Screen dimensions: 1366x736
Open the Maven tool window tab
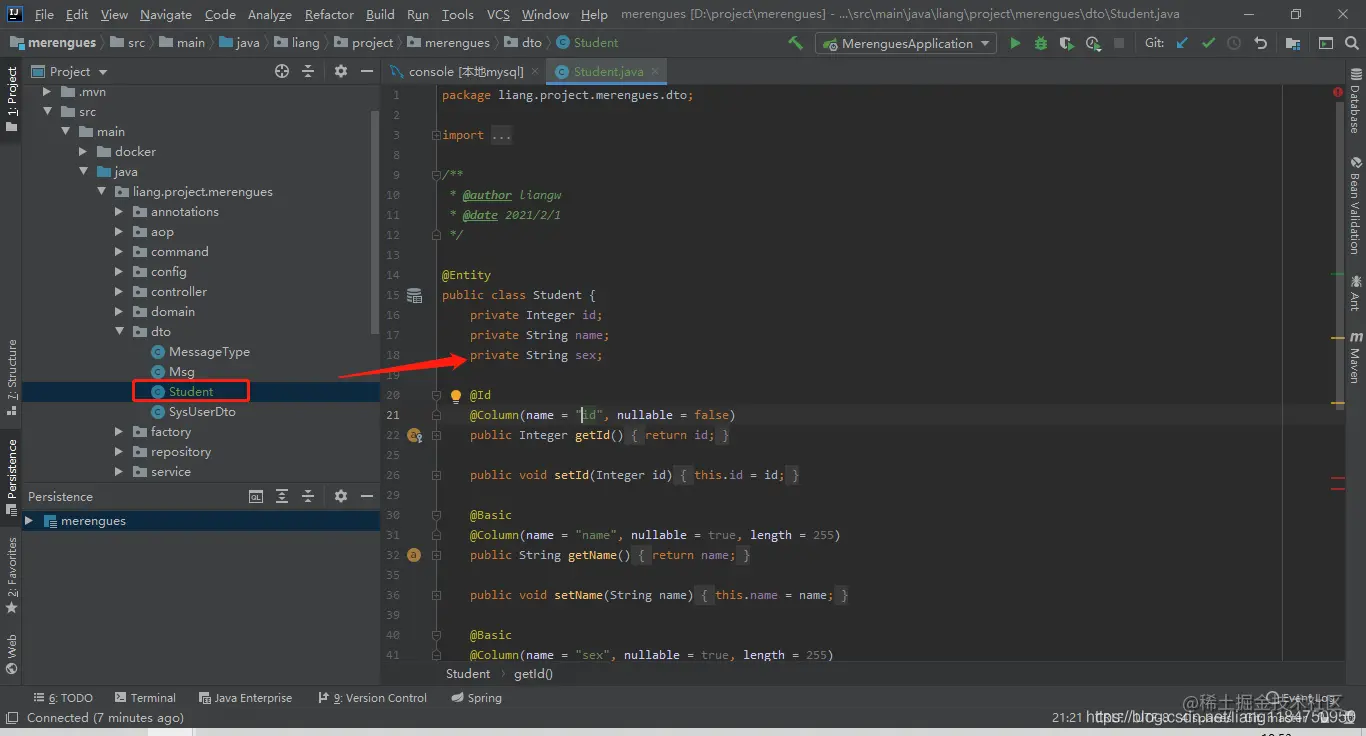1355,358
